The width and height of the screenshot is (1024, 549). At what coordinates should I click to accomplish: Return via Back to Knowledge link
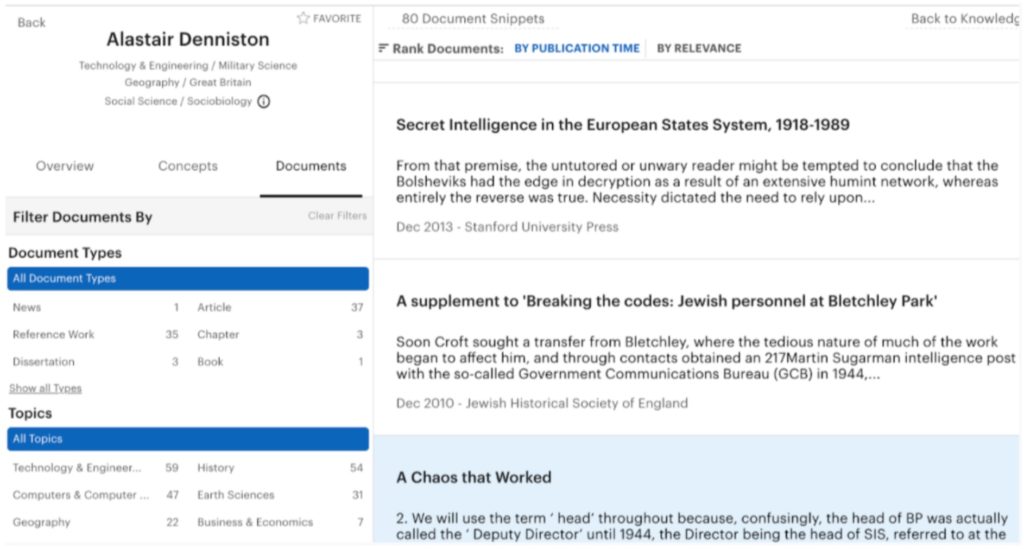(964, 19)
